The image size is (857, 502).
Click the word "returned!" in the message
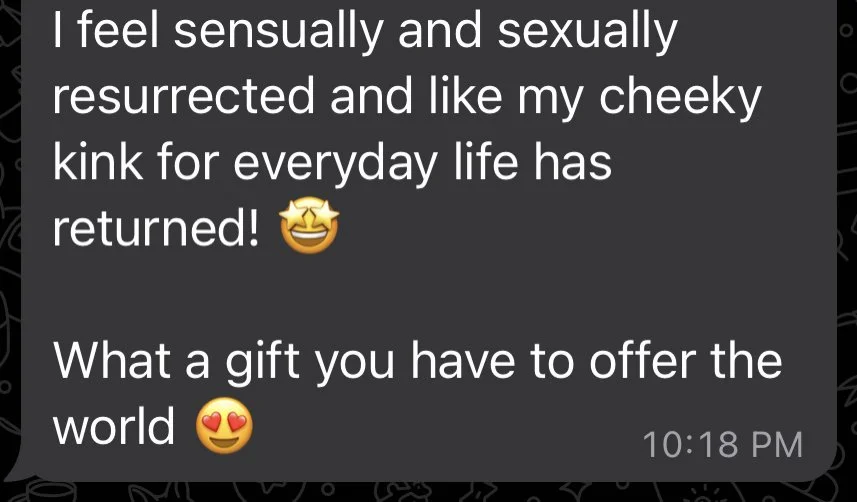pyautogui.click(x=156, y=227)
